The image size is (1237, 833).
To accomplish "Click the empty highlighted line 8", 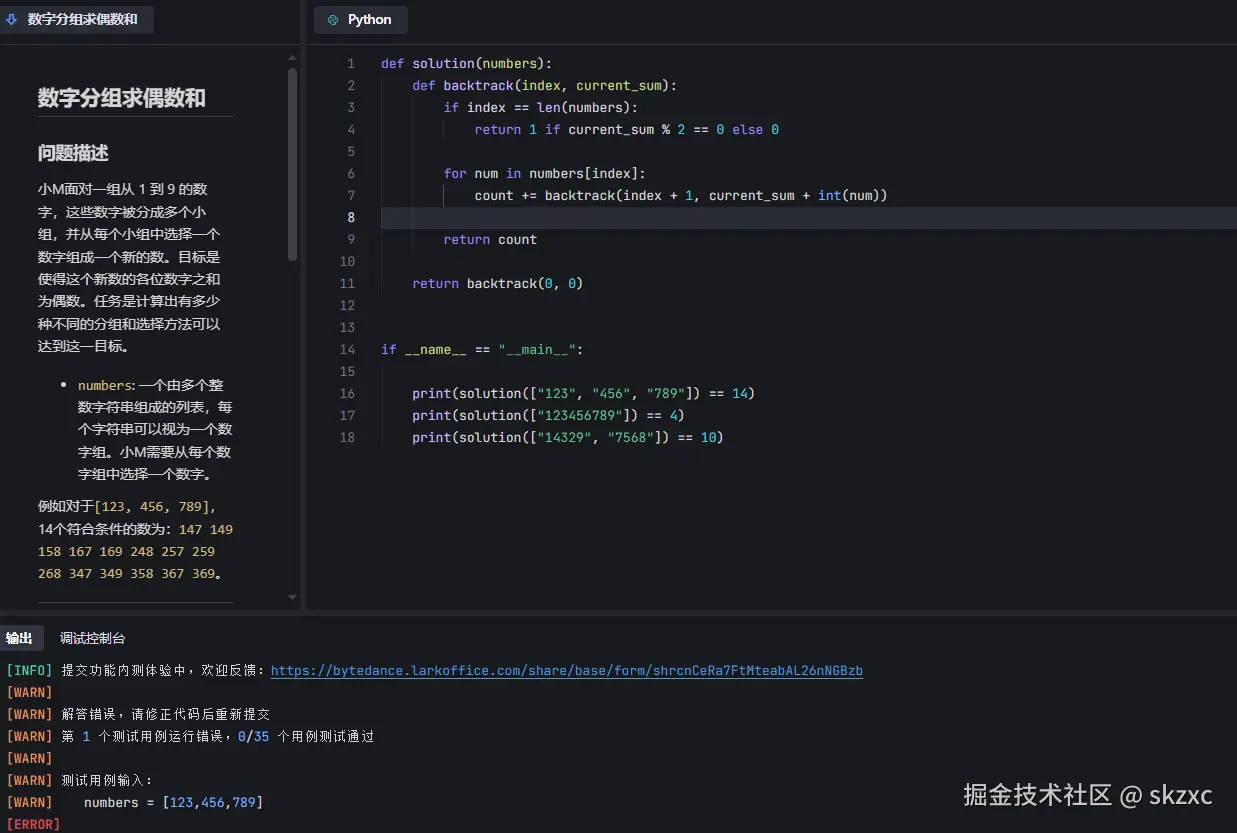I will (808, 217).
